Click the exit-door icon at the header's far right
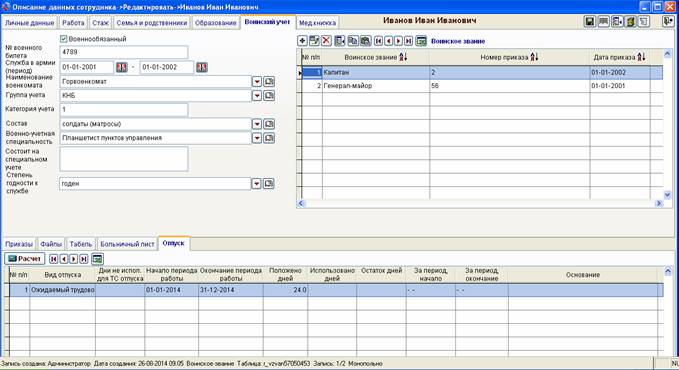 click(x=668, y=21)
